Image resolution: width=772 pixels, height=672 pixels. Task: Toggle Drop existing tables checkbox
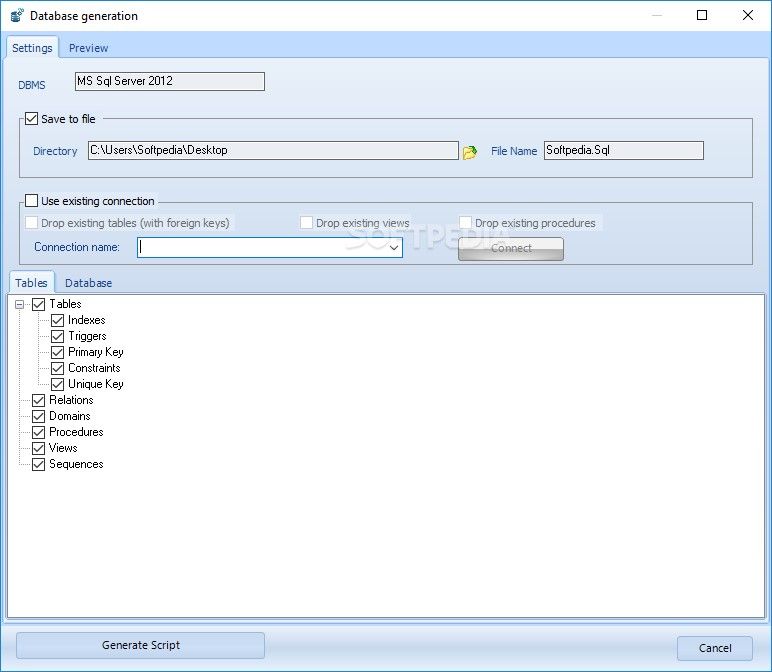coord(32,223)
